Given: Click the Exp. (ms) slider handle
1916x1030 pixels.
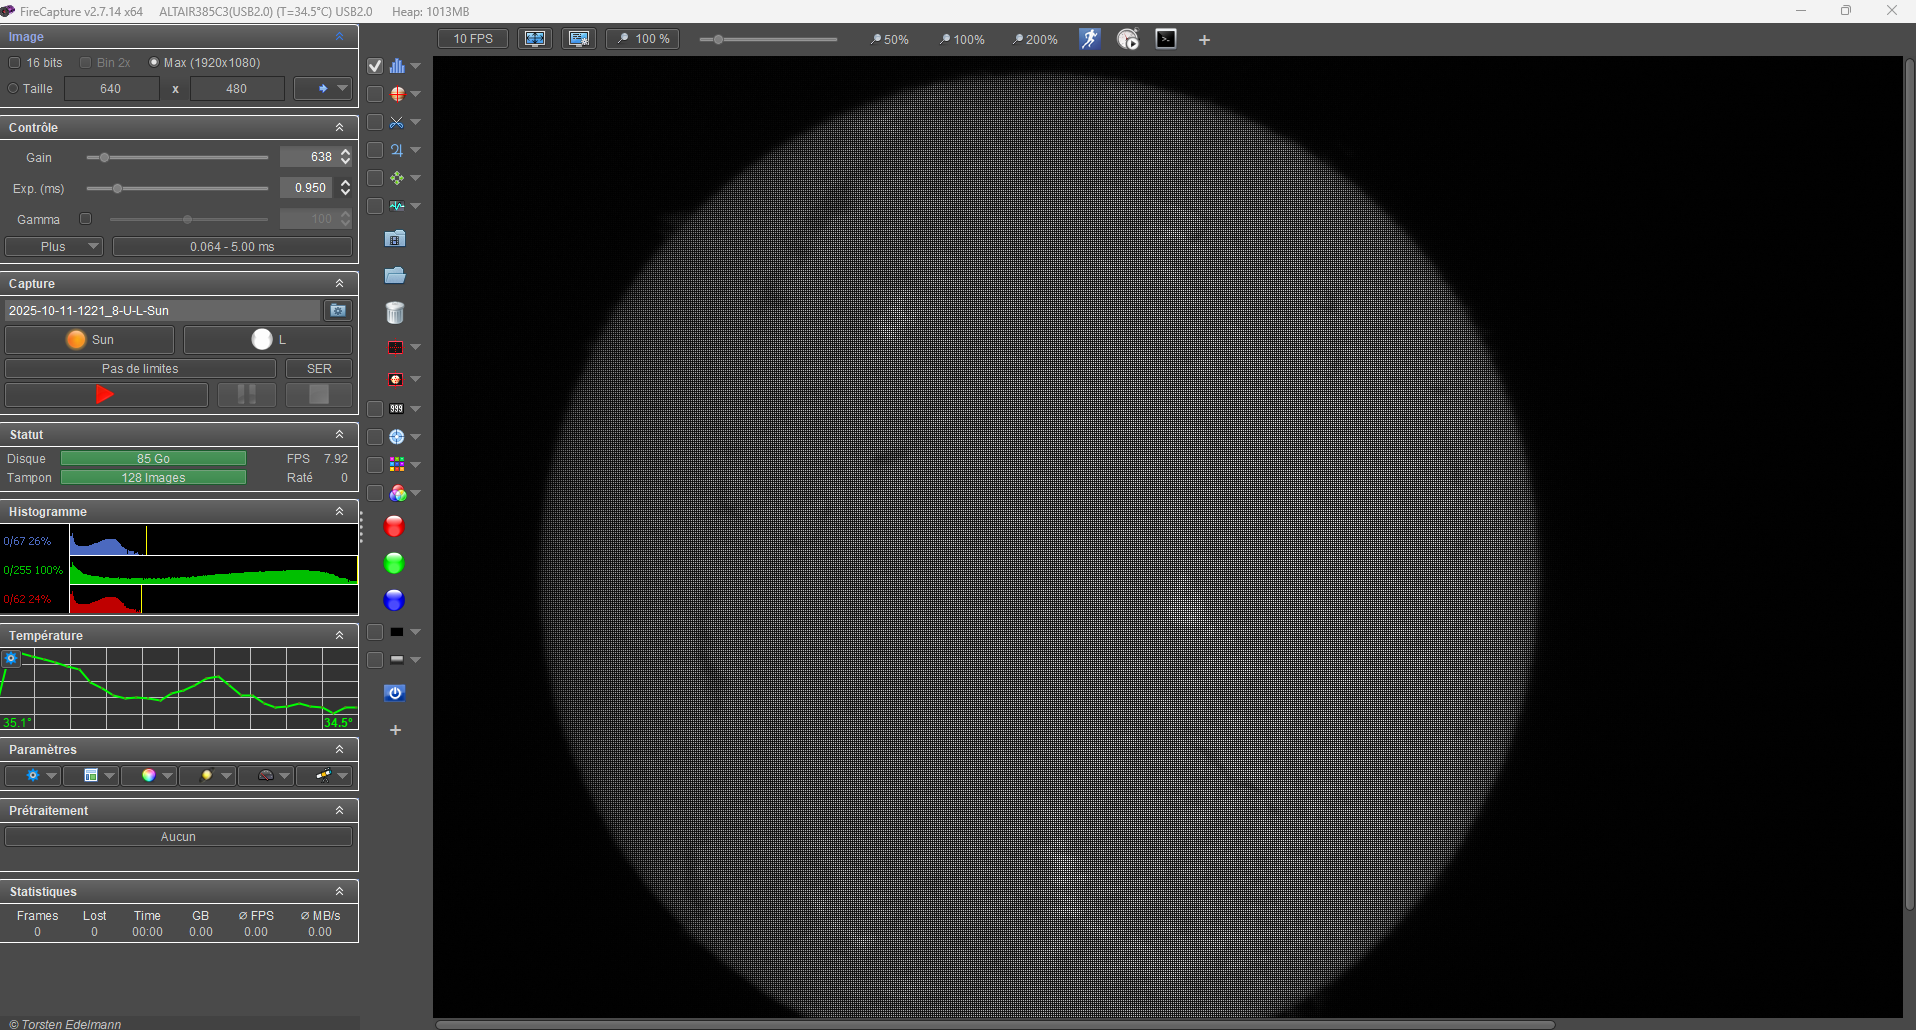Looking at the screenshot, I should click(117, 188).
